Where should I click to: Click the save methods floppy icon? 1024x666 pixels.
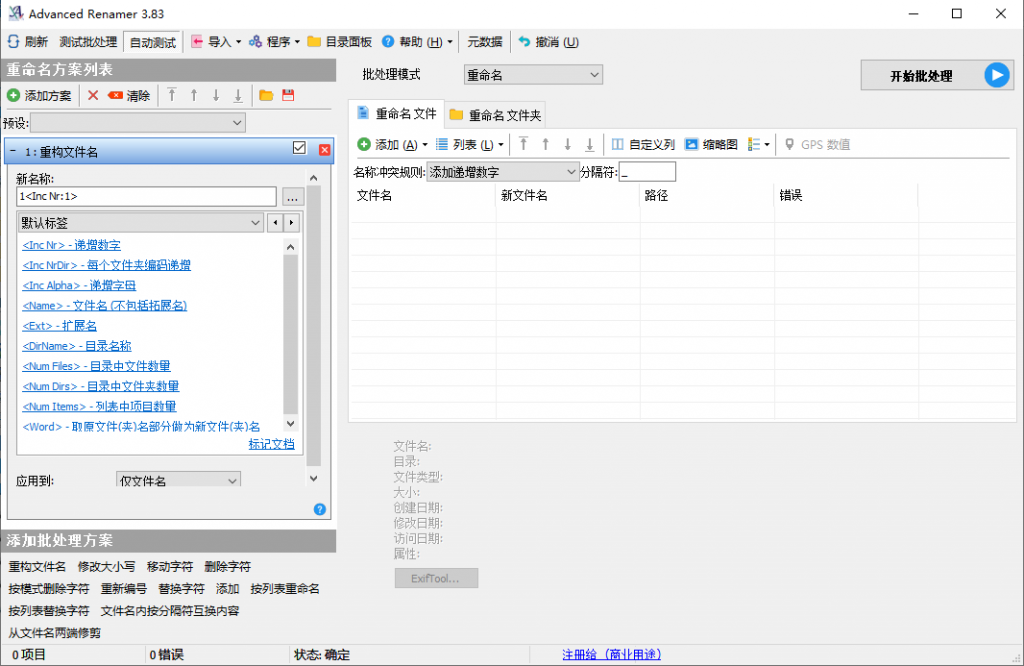click(x=288, y=95)
